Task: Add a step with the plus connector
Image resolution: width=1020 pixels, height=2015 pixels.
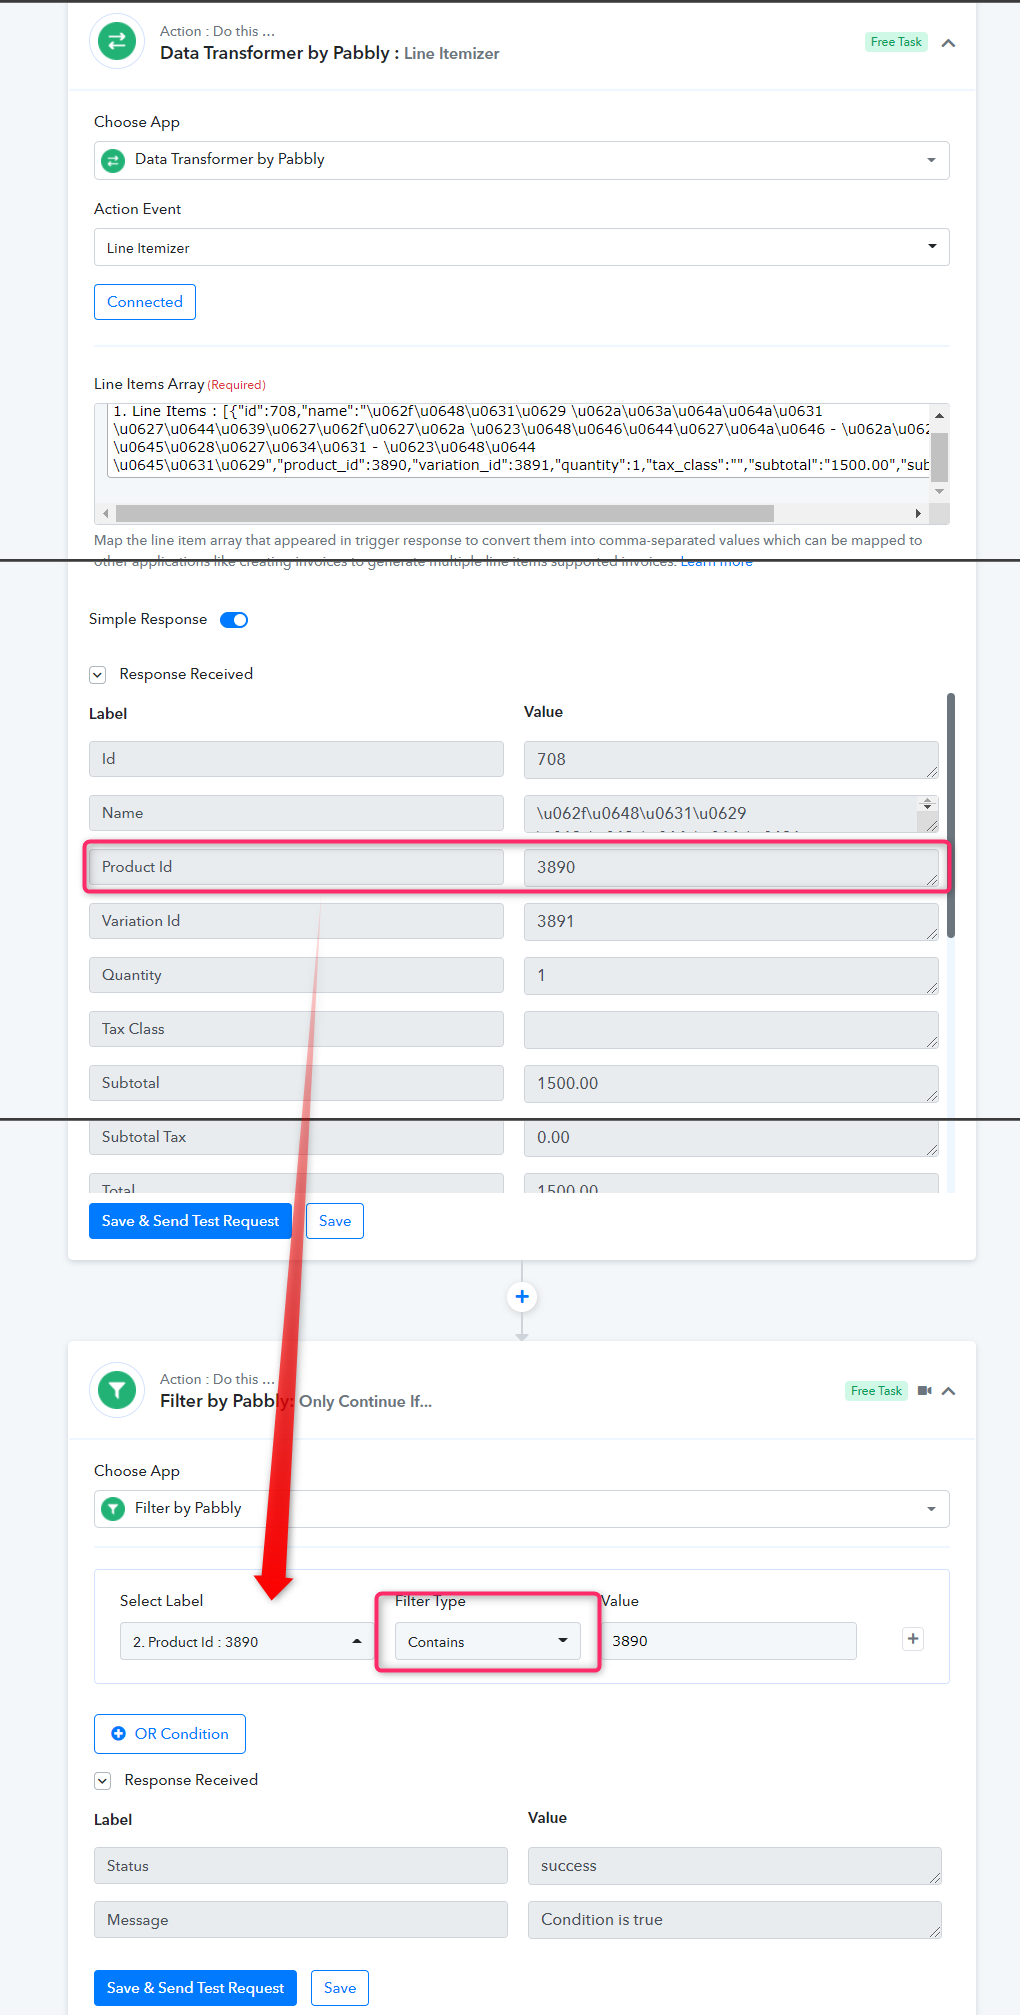Action: click(x=522, y=1297)
